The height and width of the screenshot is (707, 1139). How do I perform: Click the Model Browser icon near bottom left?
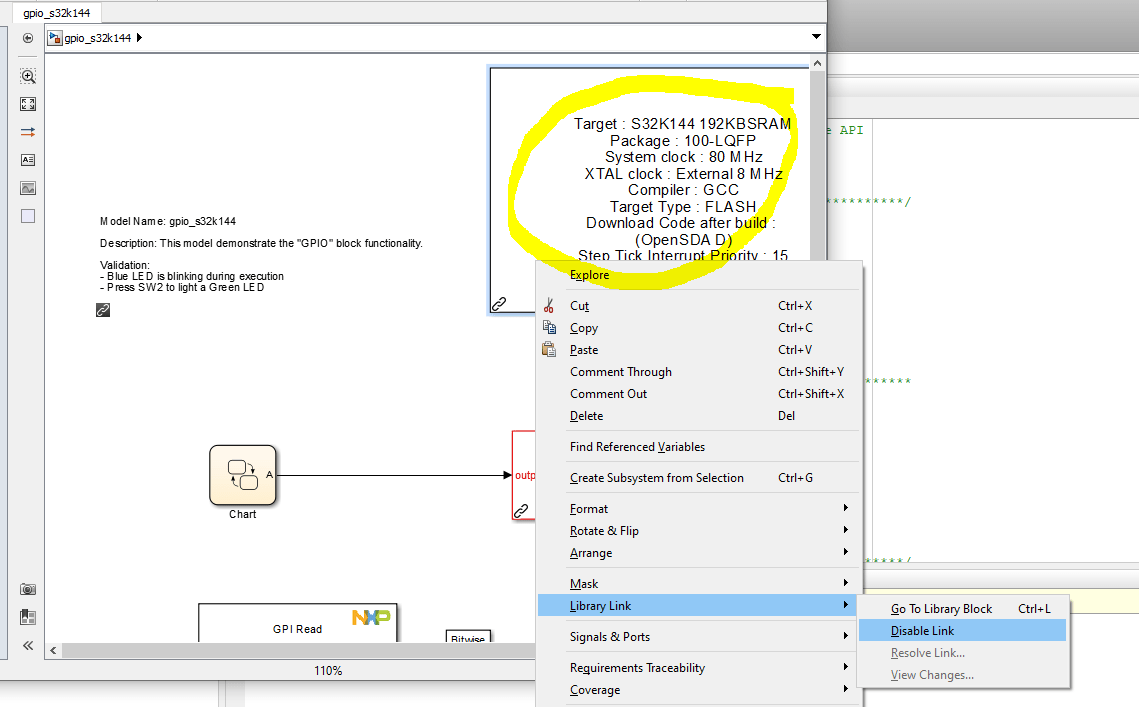pyautogui.click(x=28, y=617)
